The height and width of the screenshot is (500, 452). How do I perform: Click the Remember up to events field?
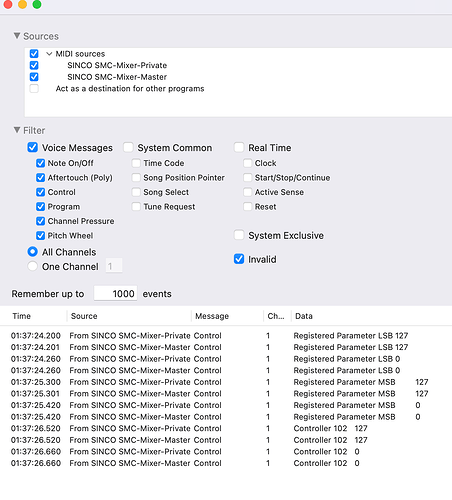115,293
